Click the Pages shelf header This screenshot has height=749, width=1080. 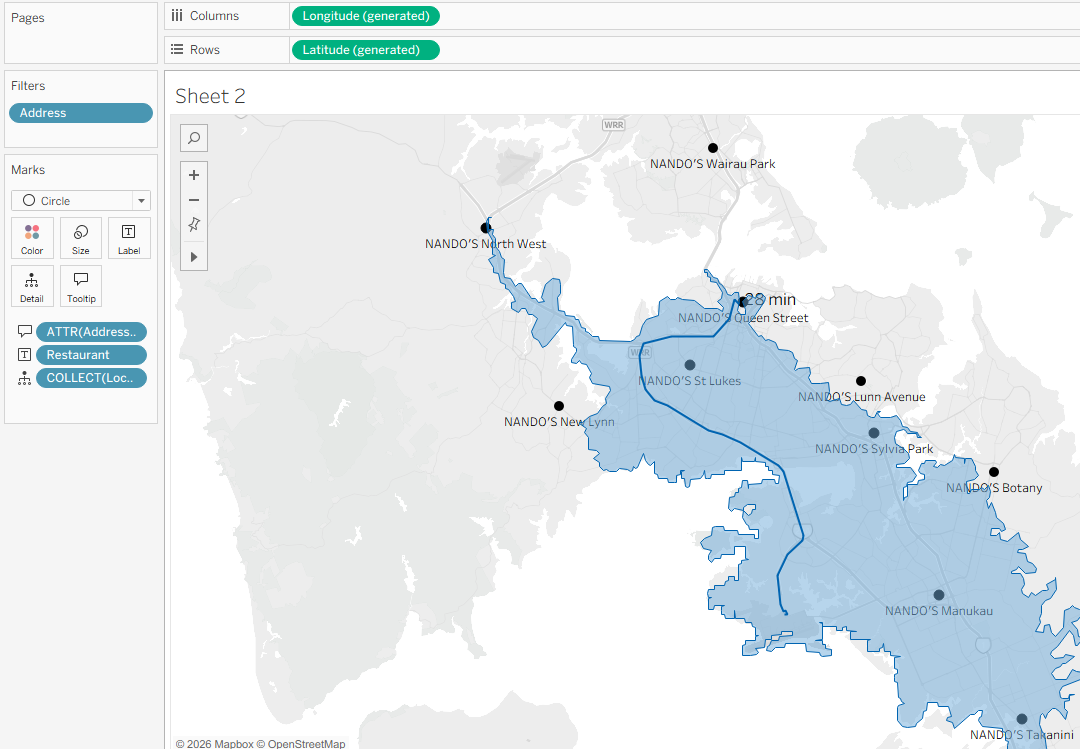(x=28, y=18)
